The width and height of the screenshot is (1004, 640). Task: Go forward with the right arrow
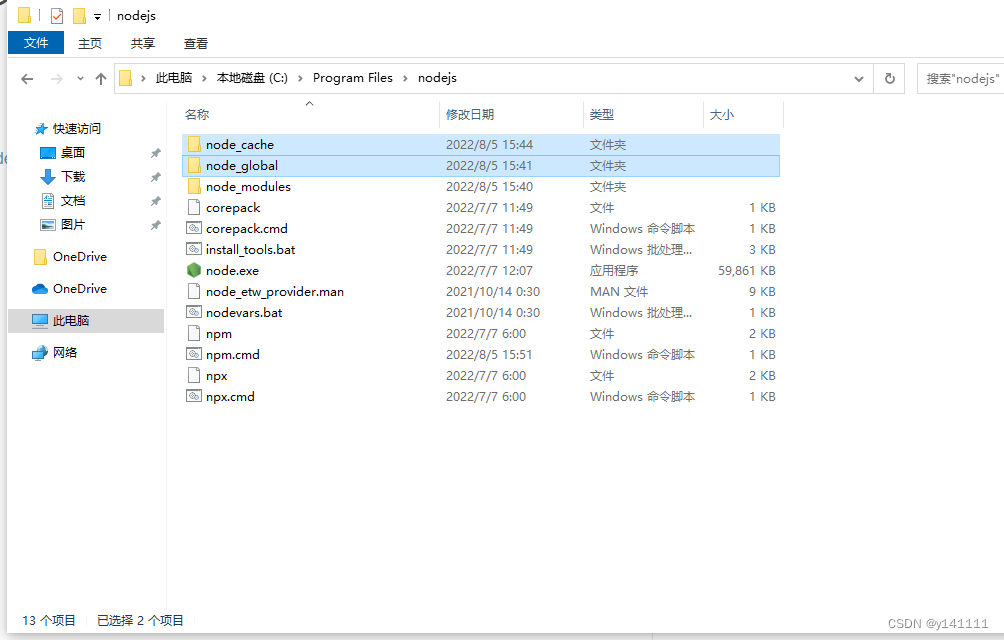pyautogui.click(x=57, y=79)
